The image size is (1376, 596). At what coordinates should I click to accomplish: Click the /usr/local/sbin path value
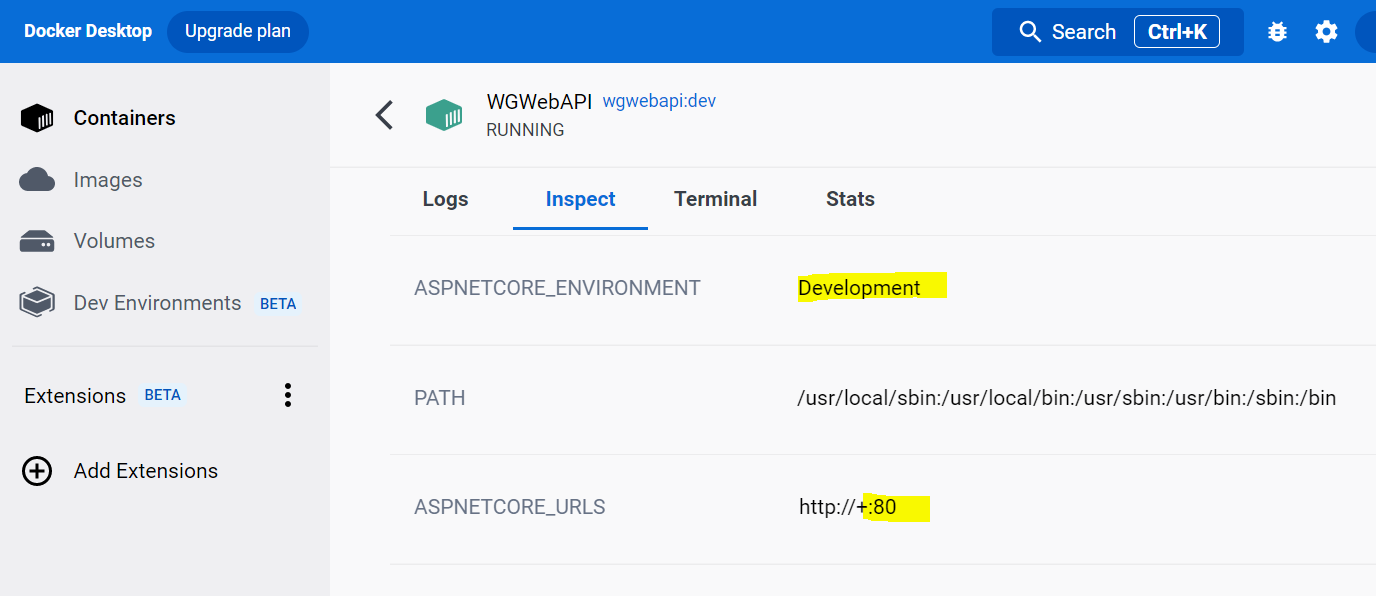click(1066, 398)
